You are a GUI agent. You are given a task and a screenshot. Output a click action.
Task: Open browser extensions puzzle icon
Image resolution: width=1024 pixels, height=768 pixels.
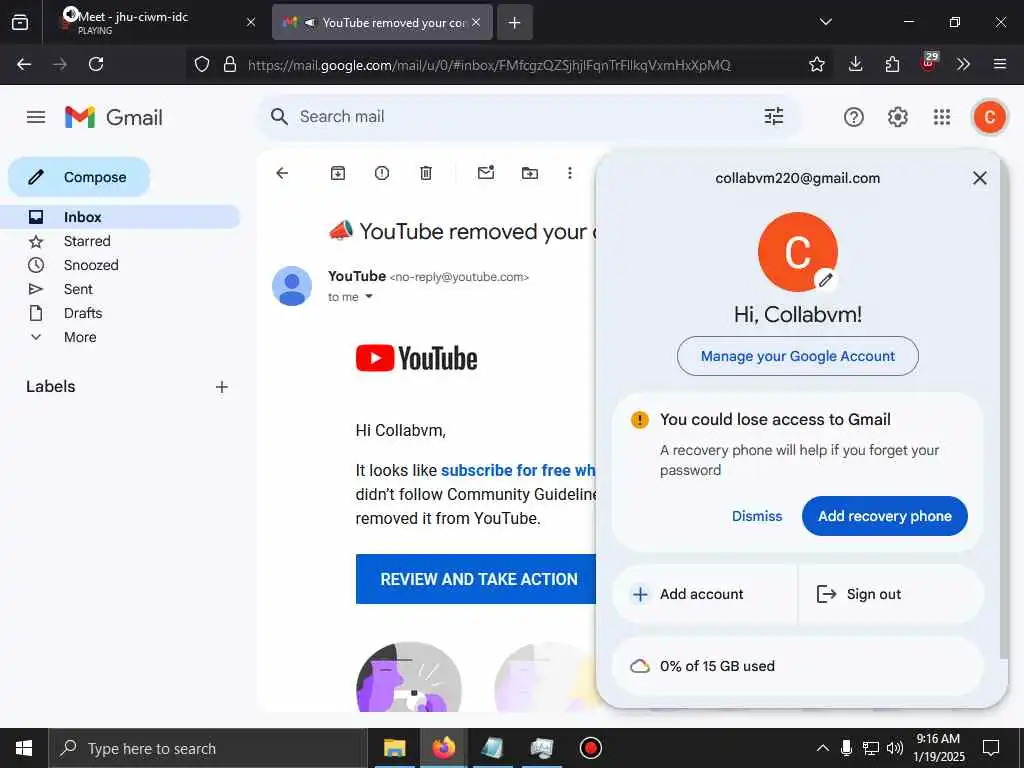click(x=892, y=64)
